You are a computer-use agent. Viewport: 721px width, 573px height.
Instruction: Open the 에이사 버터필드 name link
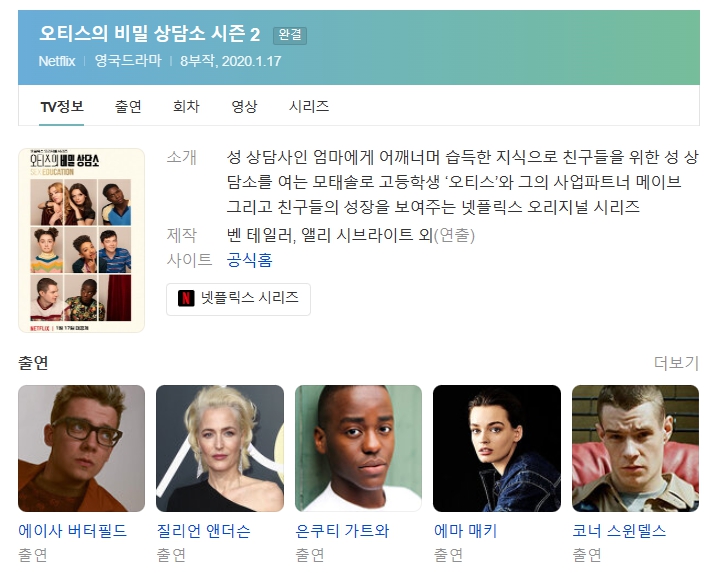pyautogui.click(x=73, y=531)
